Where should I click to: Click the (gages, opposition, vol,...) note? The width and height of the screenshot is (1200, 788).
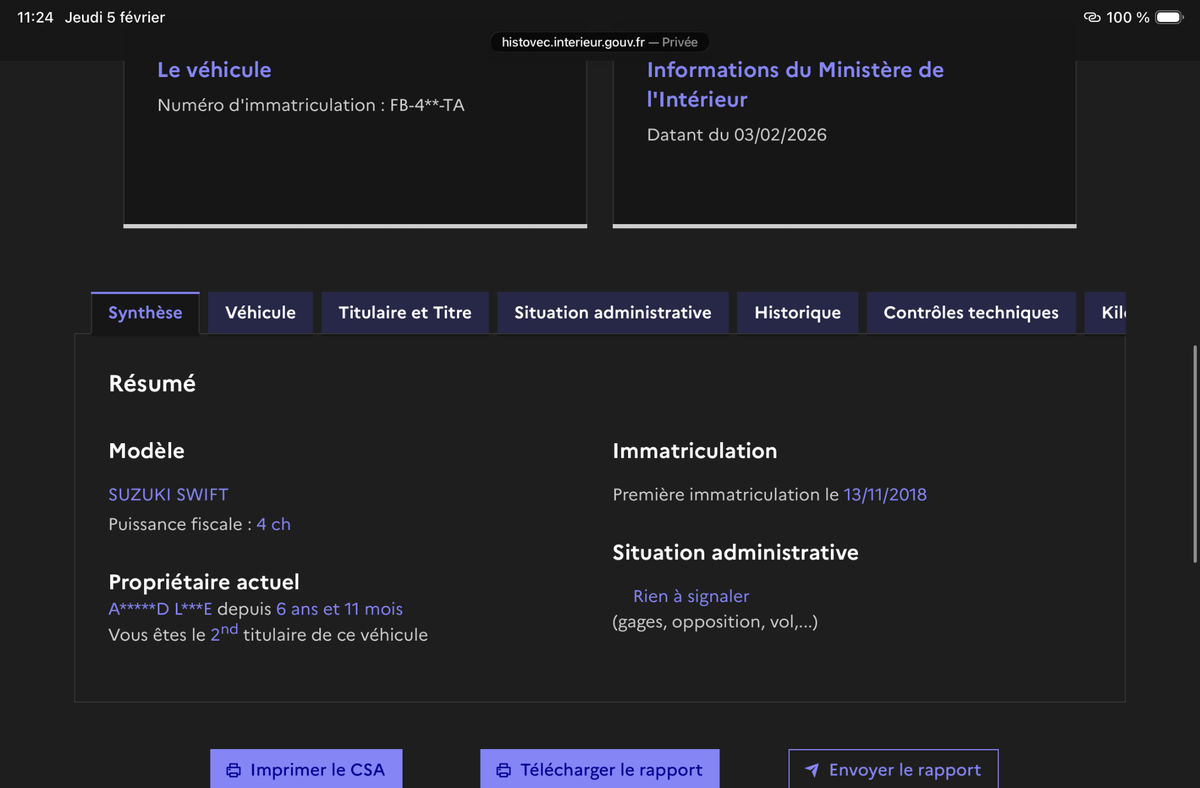tap(715, 622)
